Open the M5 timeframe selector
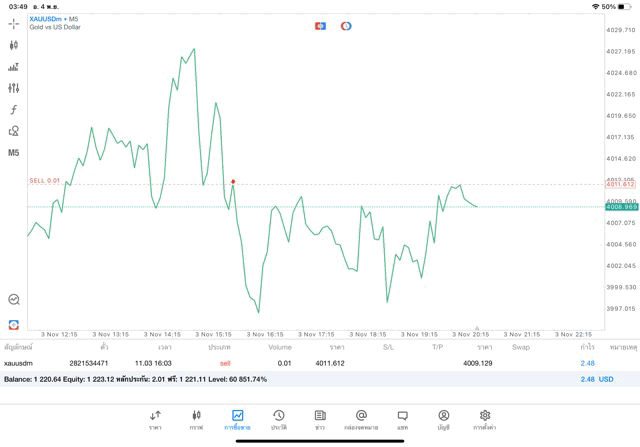640x447 pixels. click(x=14, y=153)
